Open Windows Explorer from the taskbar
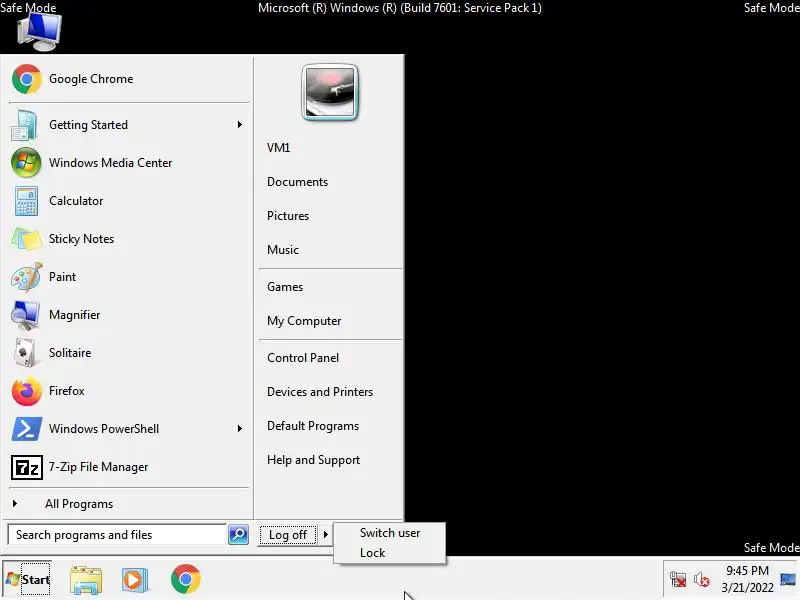800x600 pixels. [86, 580]
